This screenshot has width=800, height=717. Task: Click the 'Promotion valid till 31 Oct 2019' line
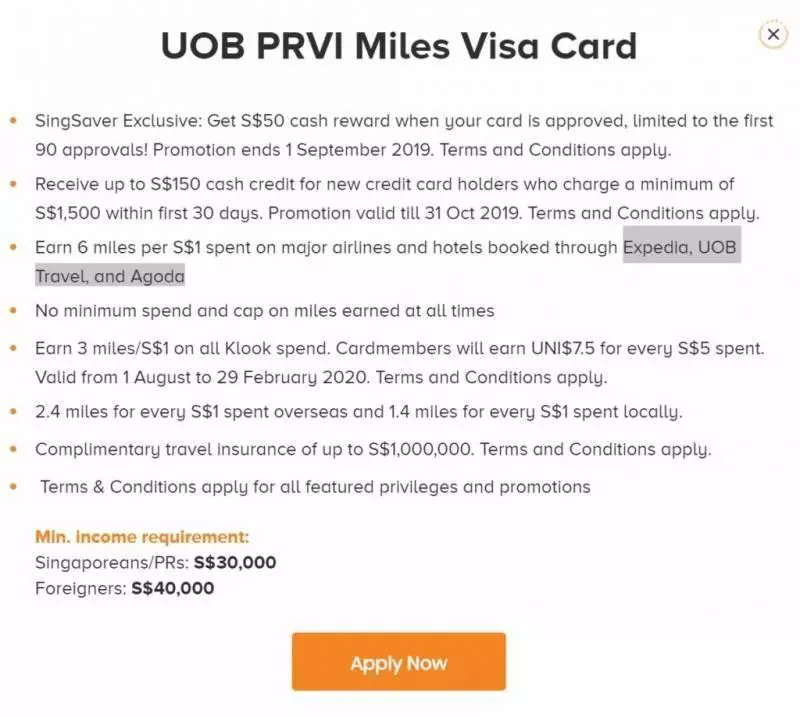pos(397,213)
